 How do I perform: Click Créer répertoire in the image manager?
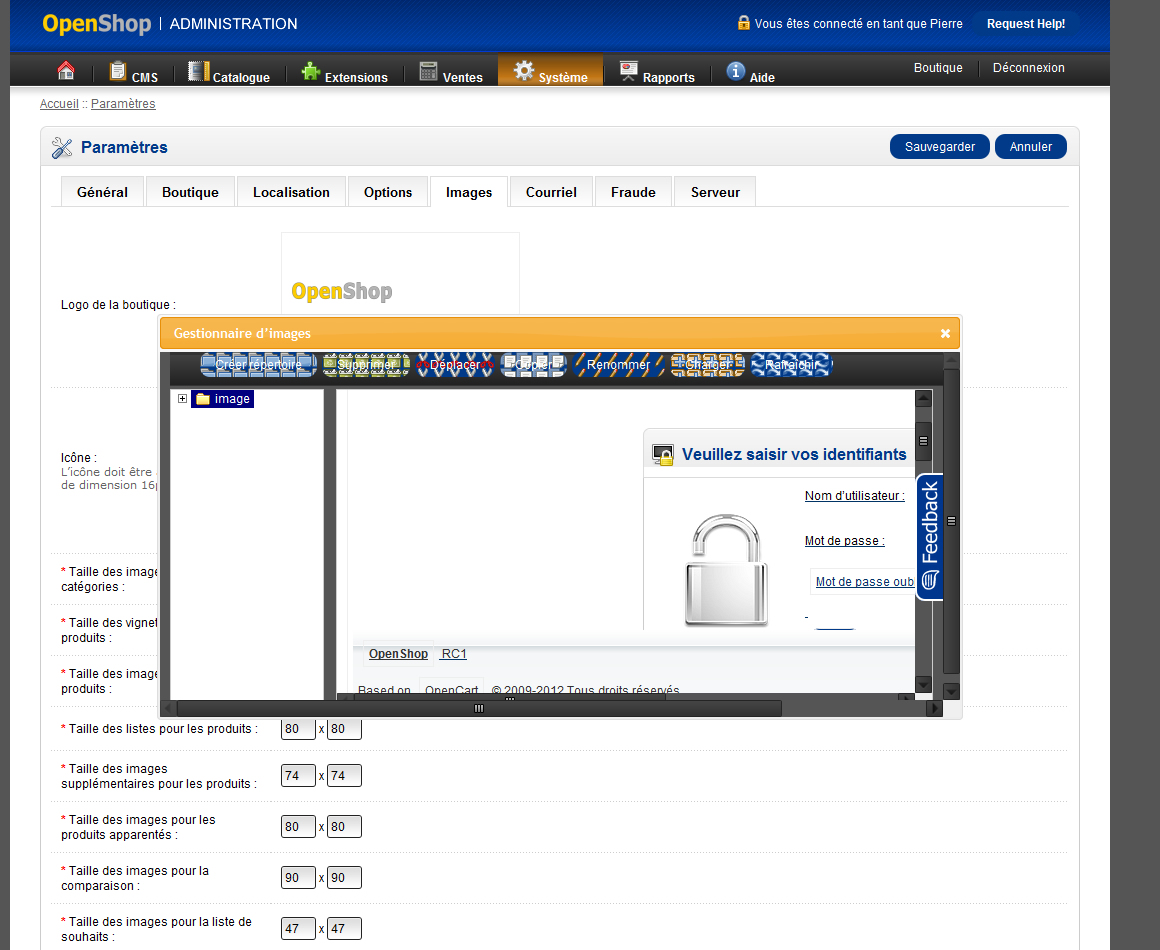(258, 365)
